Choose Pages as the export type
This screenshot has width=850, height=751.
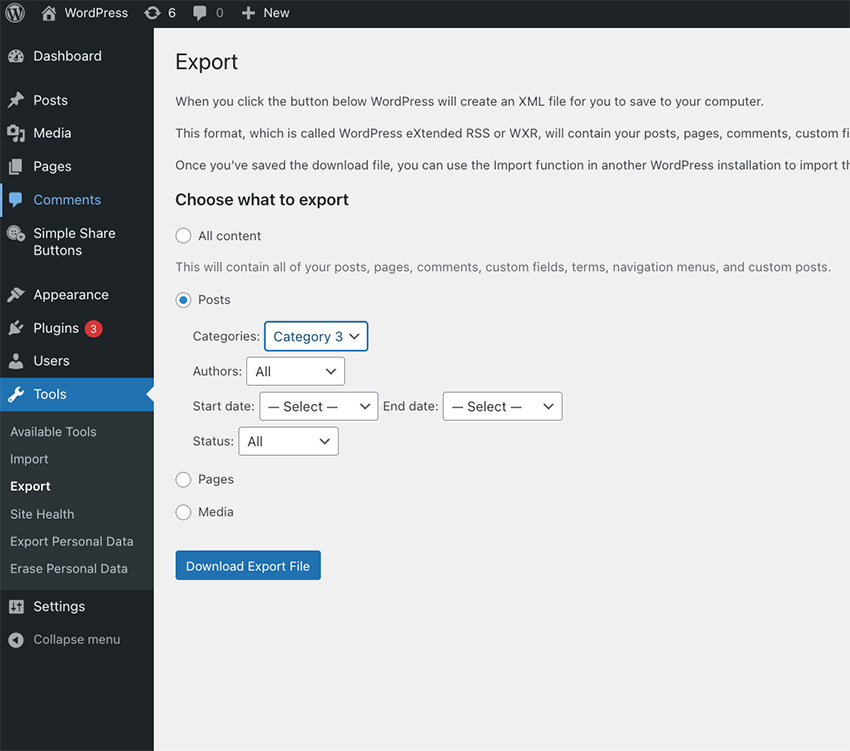coord(183,479)
